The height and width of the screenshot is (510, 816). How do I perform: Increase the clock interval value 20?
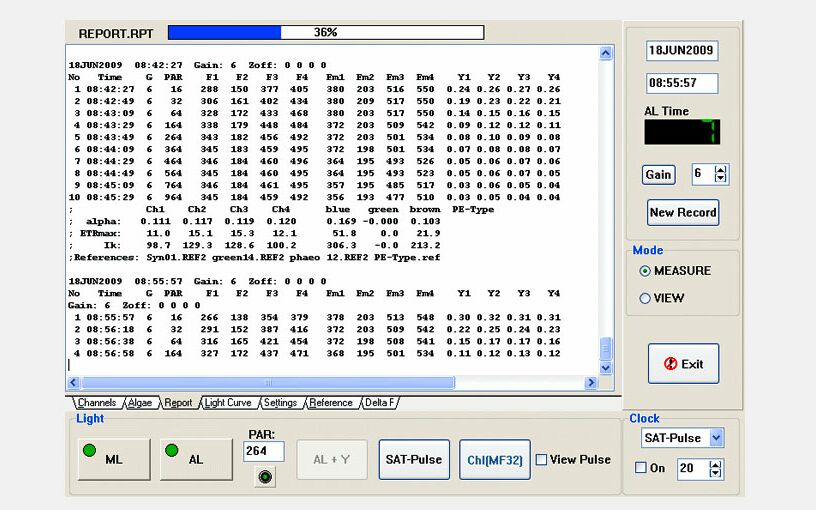pyautogui.click(x=716, y=465)
